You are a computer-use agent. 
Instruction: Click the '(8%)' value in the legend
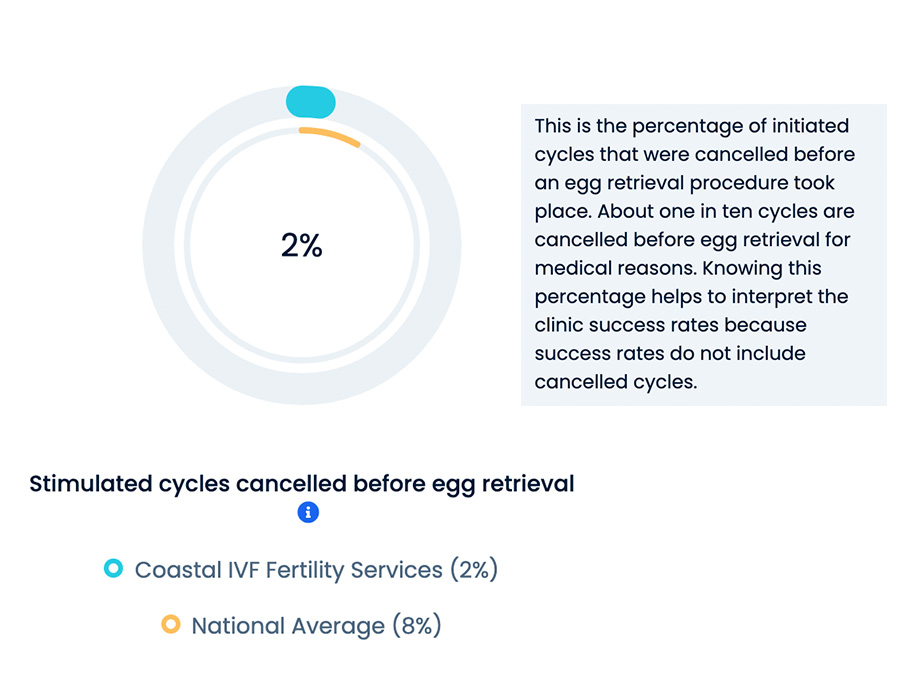417,625
